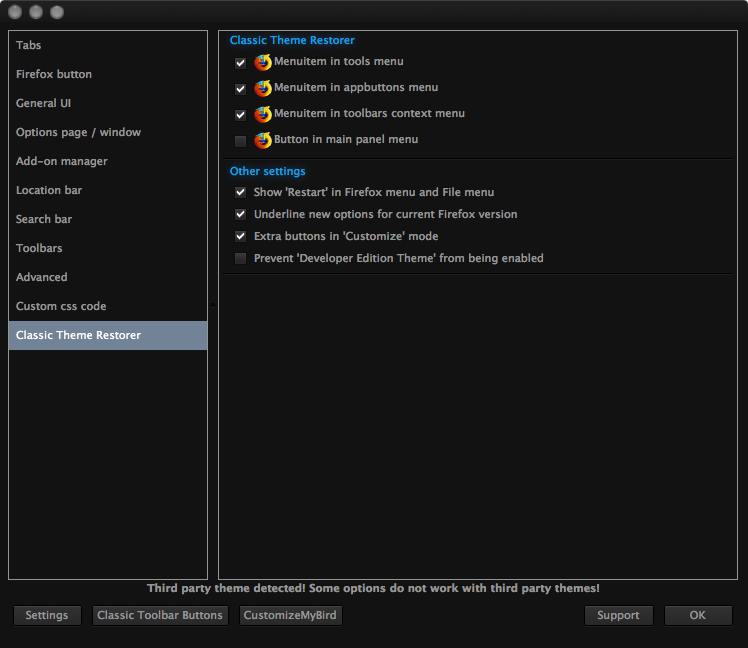Disable "Extra buttons in 'Customize' mode" checkbox

[240, 236]
